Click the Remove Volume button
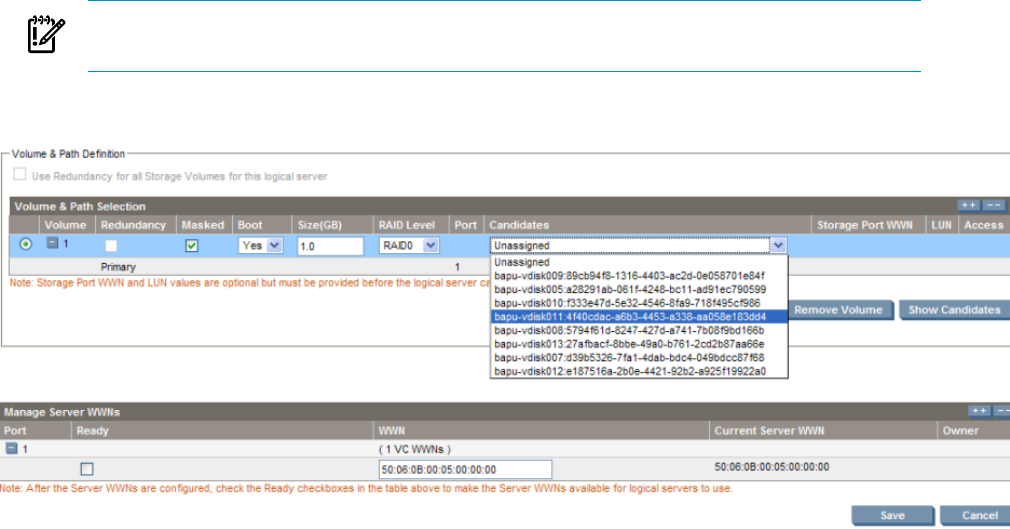The width and height of the screenshot is (1010, 529). pyautogui.click(x=838, y=310)
